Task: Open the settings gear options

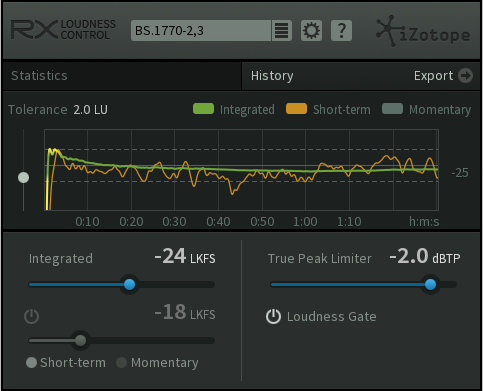Action: pos(311,31)
